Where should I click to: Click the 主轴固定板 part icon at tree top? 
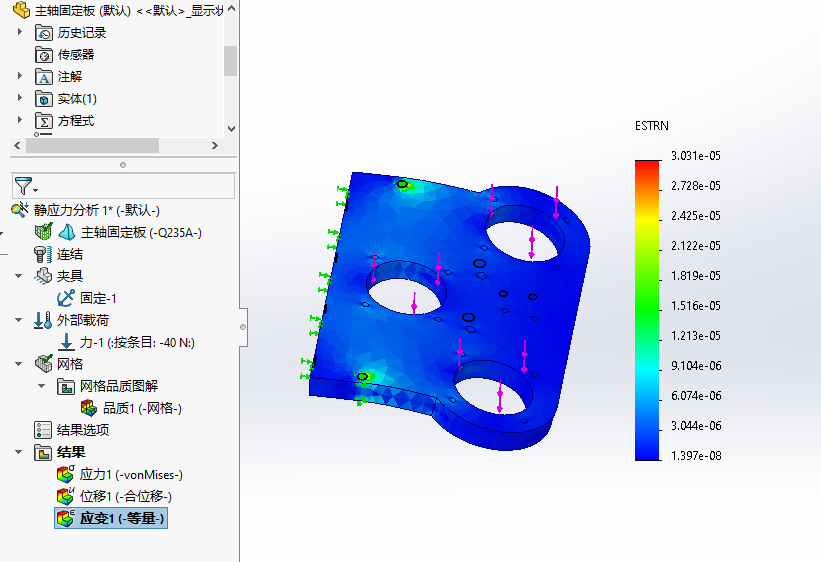[x=21, y=10]
